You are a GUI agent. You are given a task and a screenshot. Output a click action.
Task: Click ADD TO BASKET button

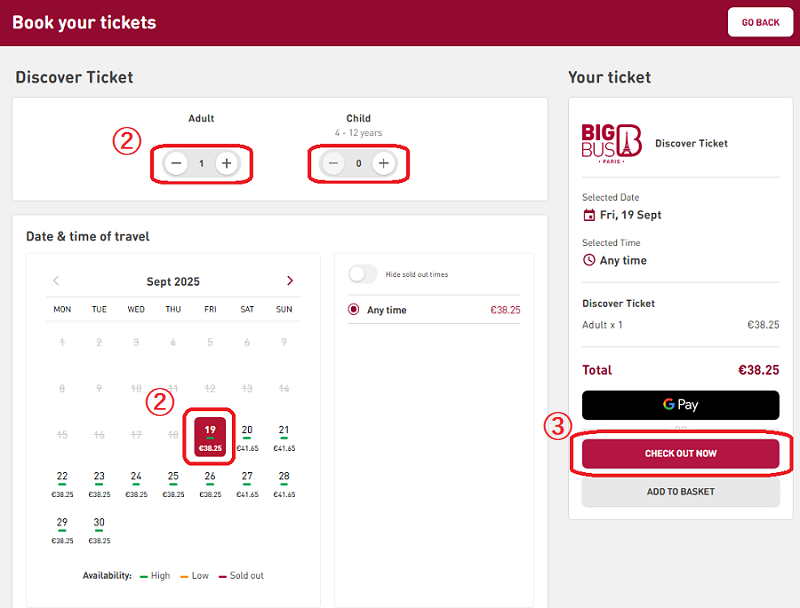pos(680,492)
